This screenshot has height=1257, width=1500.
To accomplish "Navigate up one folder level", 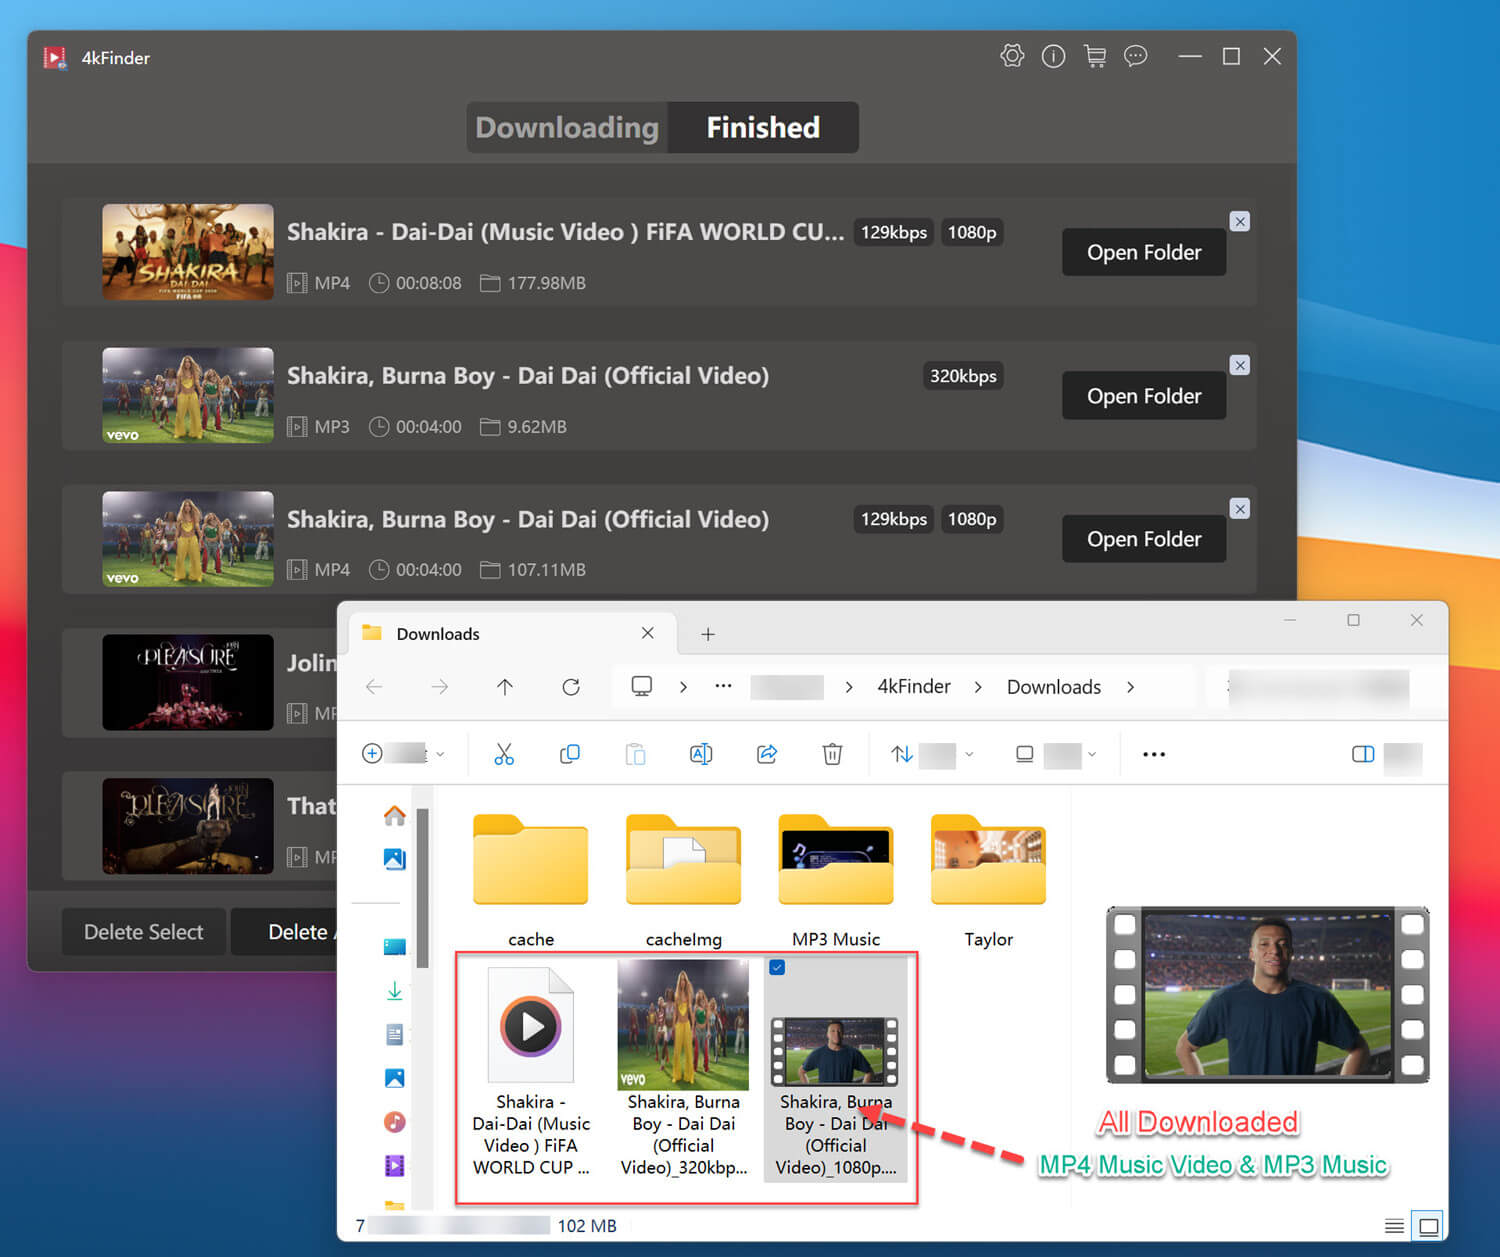I will pos(505,687).
